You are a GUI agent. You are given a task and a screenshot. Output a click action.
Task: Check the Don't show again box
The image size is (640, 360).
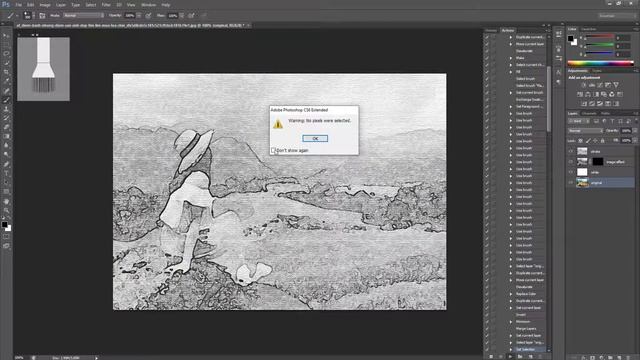coord(273,150)
